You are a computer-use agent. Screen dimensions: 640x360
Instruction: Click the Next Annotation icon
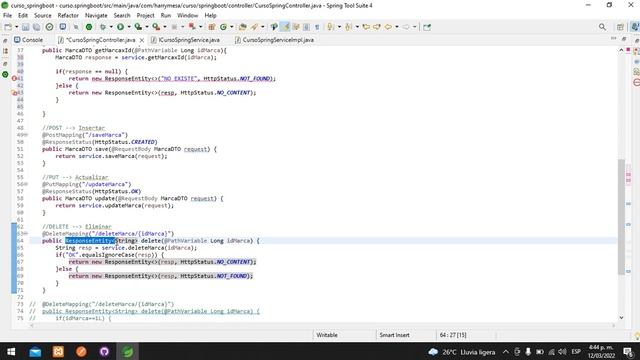click(x=330, y=27)
